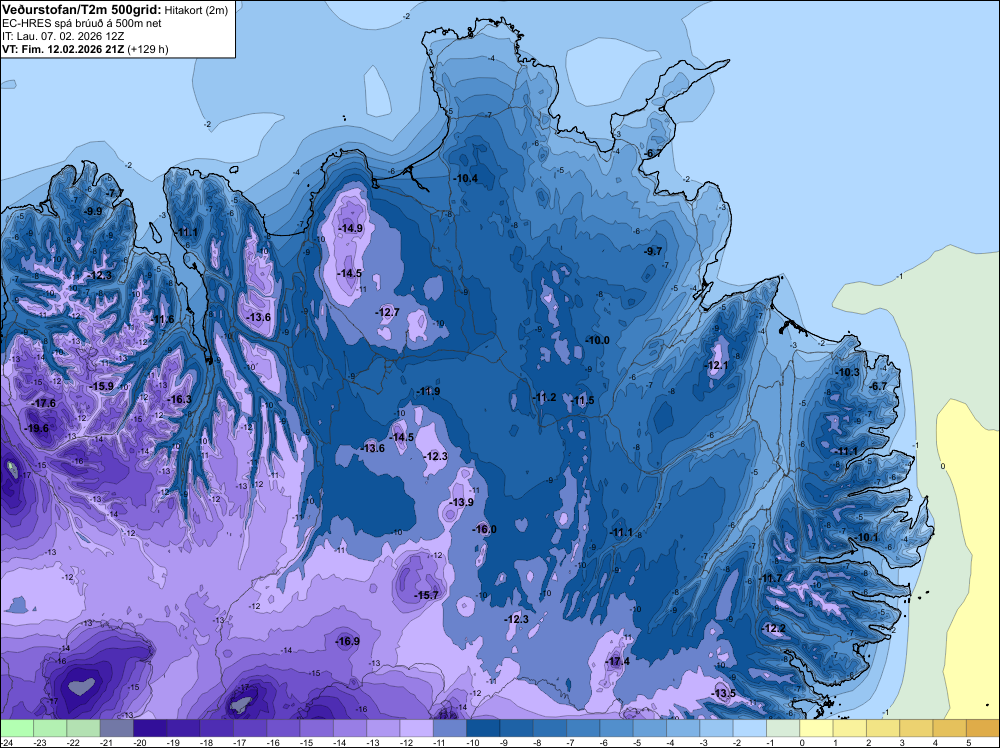Click the -13.5 temperature label
1000x748 pixels.
tap(724, 694)
